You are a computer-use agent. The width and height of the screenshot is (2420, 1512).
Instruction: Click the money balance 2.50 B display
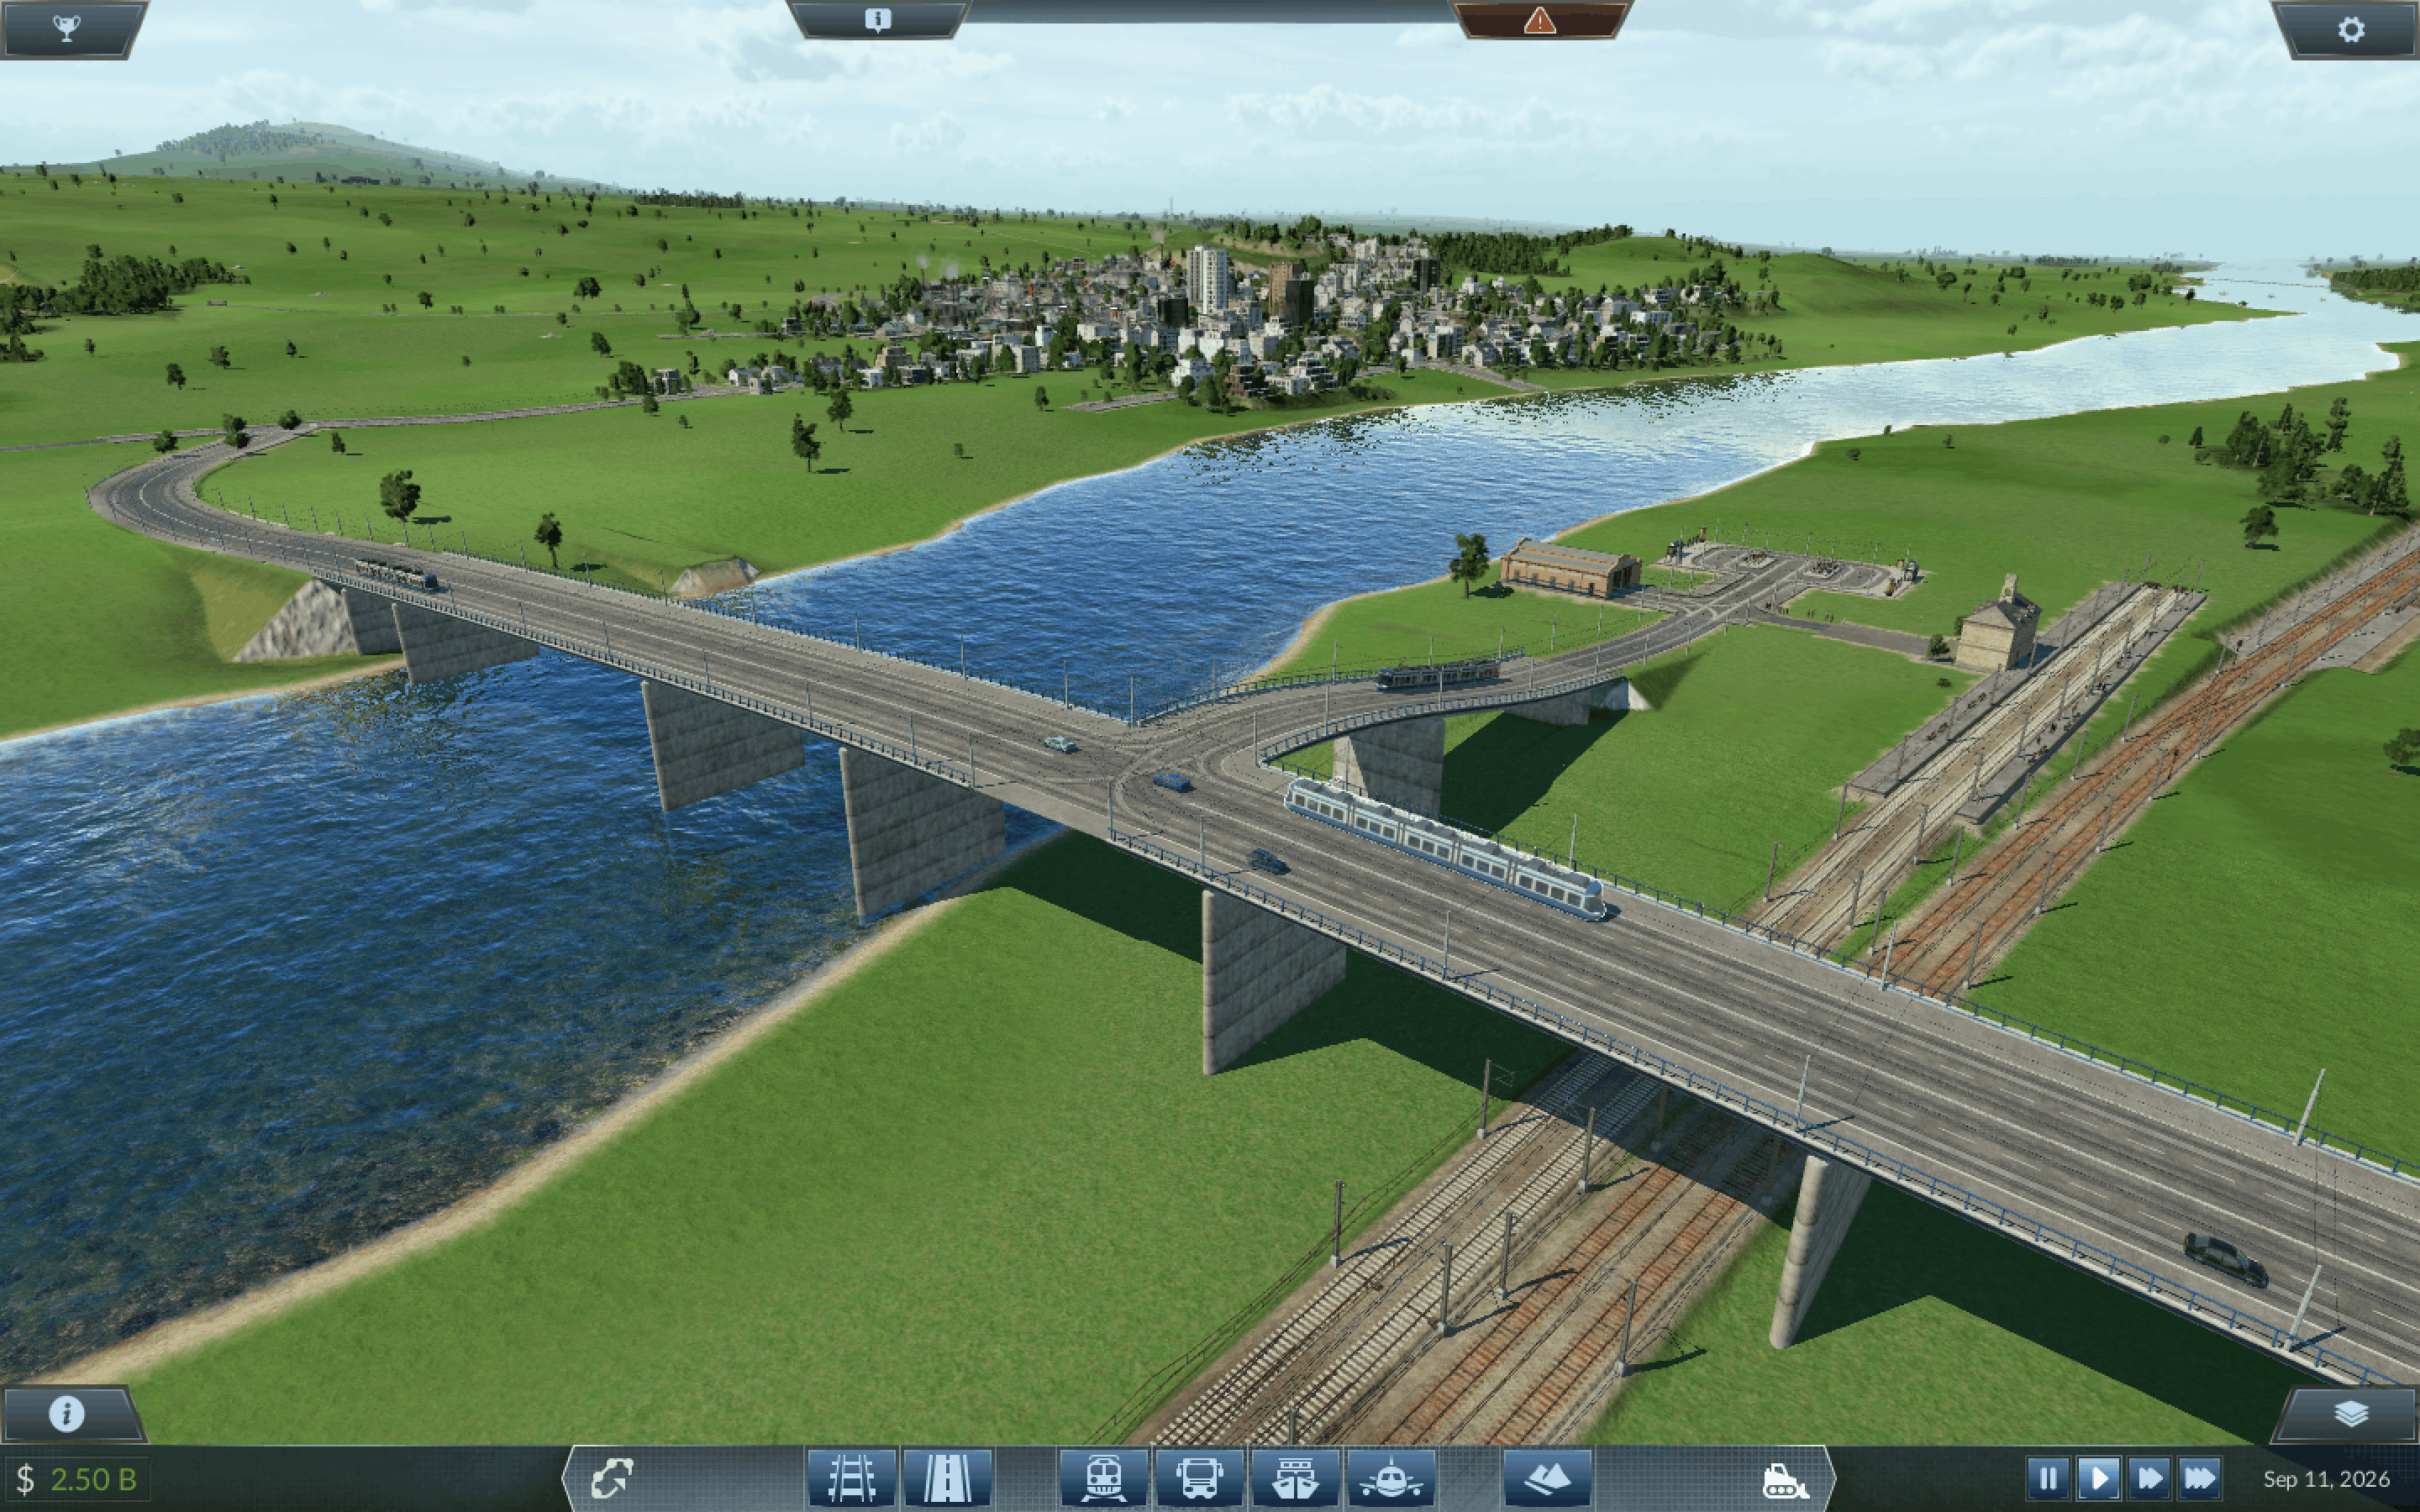78,1479
